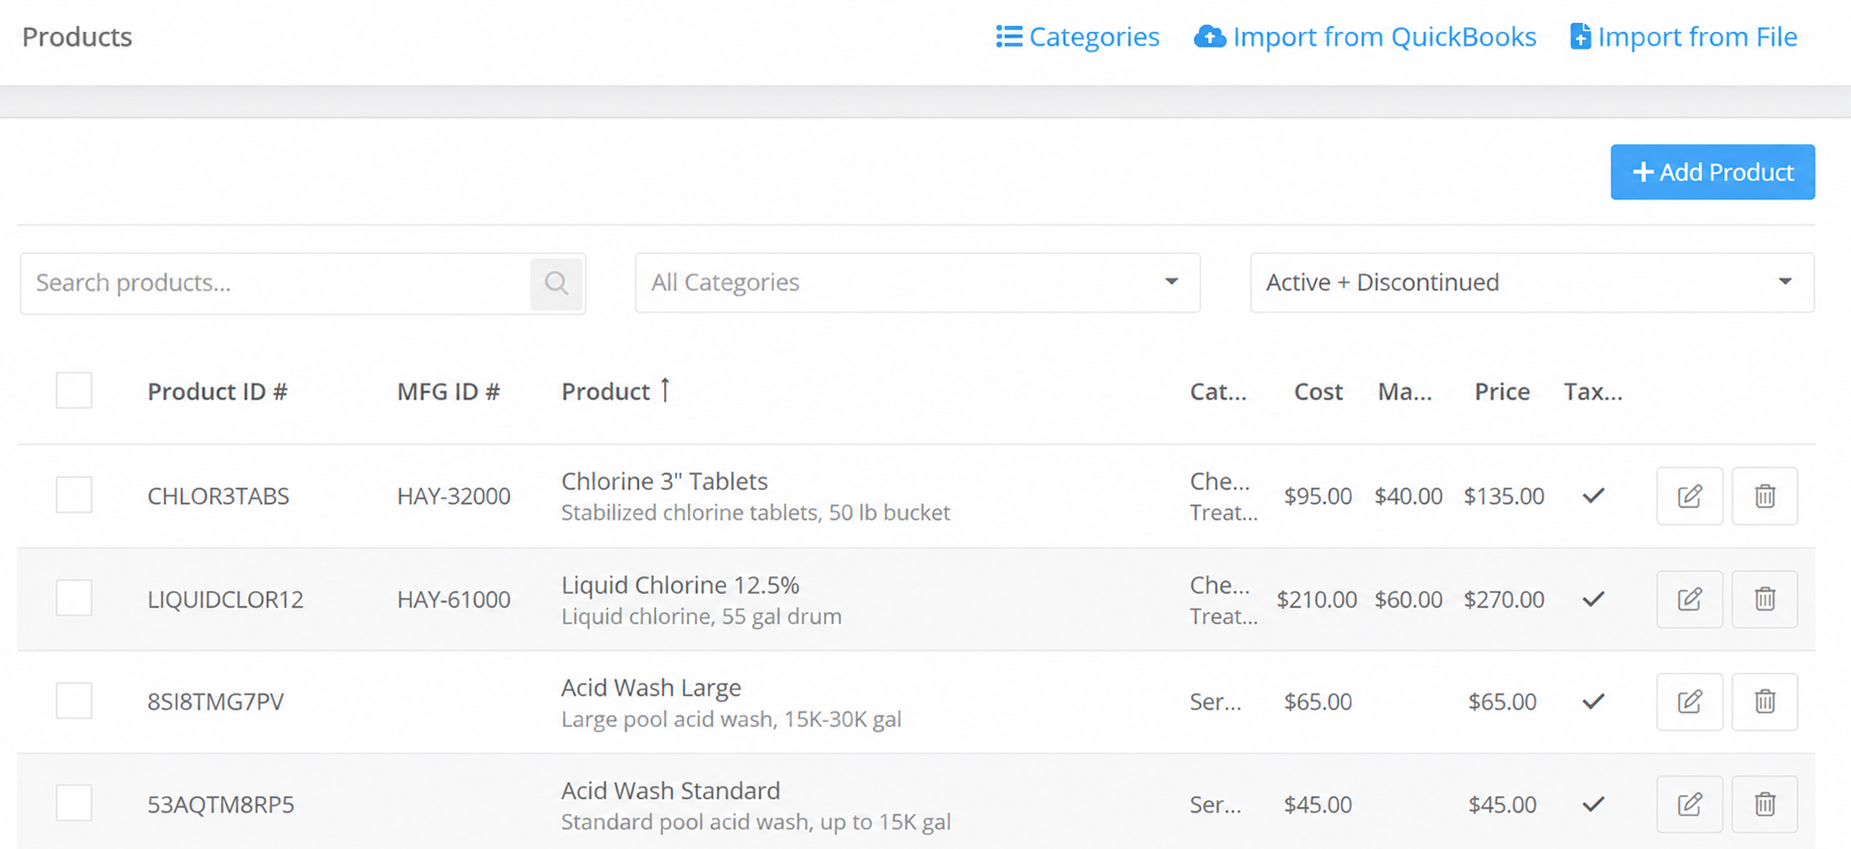Click the "8SI8TMG7PV" product ID
Viewport: 1851px width, 849px height.
coord(216,702)
